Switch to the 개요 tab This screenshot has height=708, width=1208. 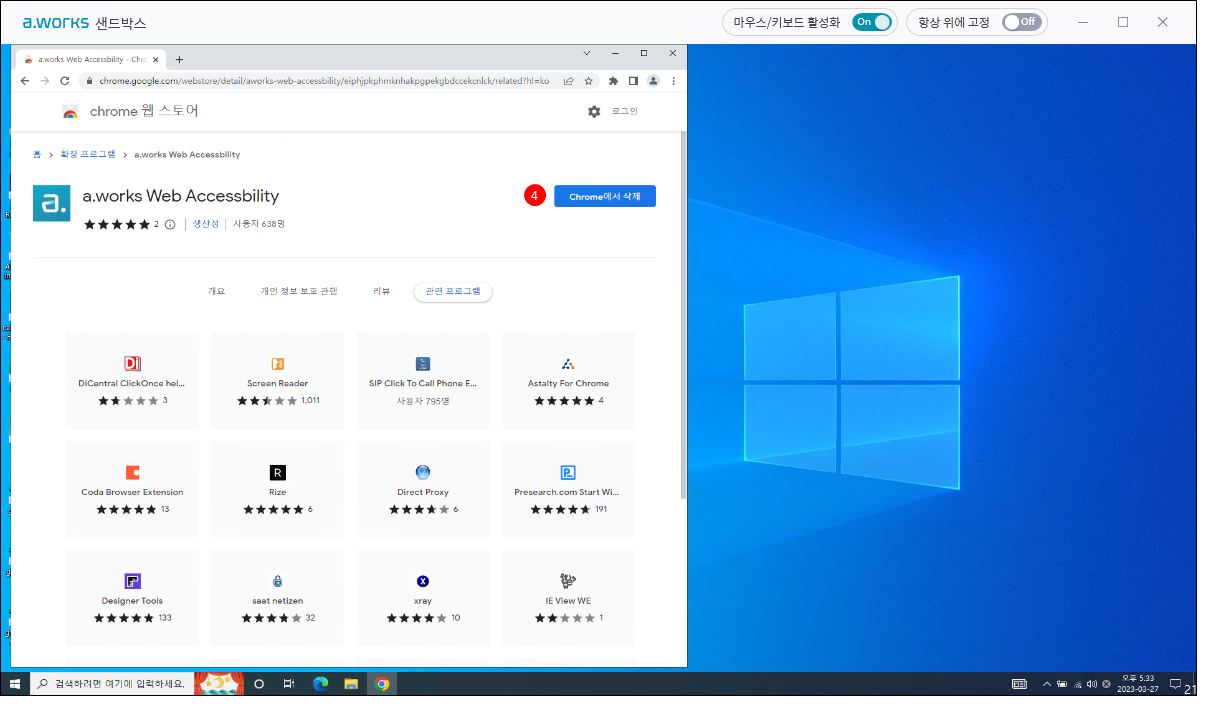pos(217,291)
